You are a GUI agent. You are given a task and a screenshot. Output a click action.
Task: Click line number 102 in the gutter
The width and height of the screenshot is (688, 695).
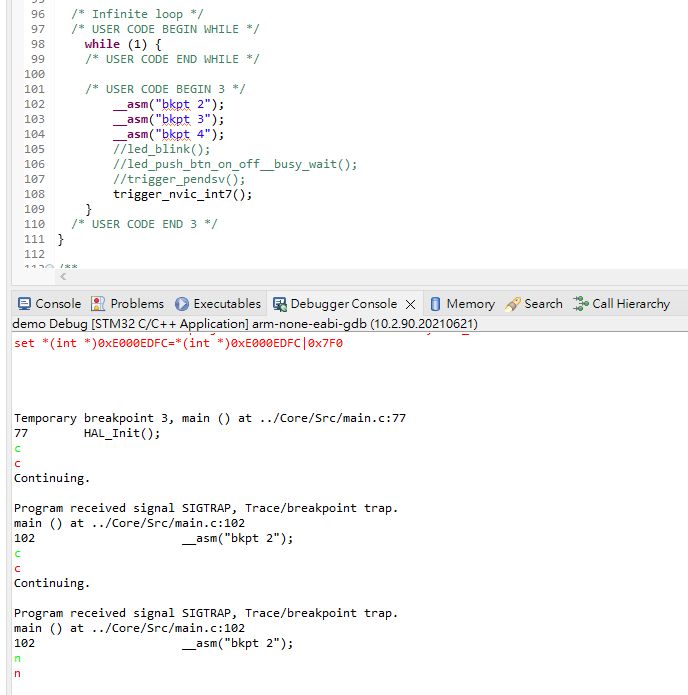click(x=35, y=104)
